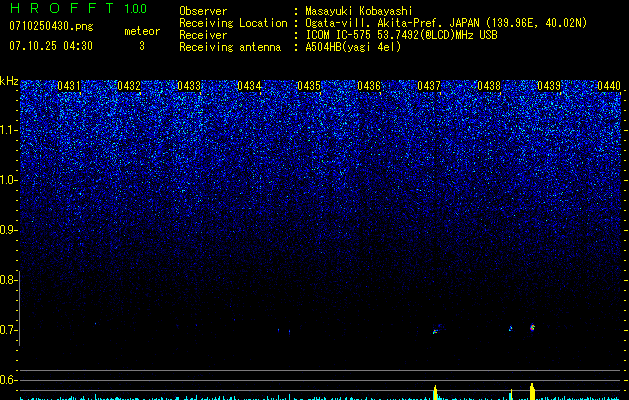Click the 0432 time marker
Viewport: 629px width, 400px height.
(x=129, y=86)
